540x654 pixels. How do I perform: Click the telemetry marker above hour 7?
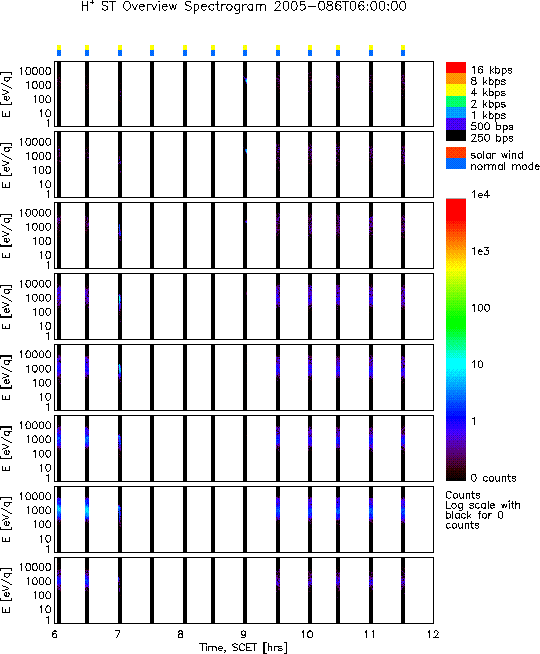click(120, 50)
